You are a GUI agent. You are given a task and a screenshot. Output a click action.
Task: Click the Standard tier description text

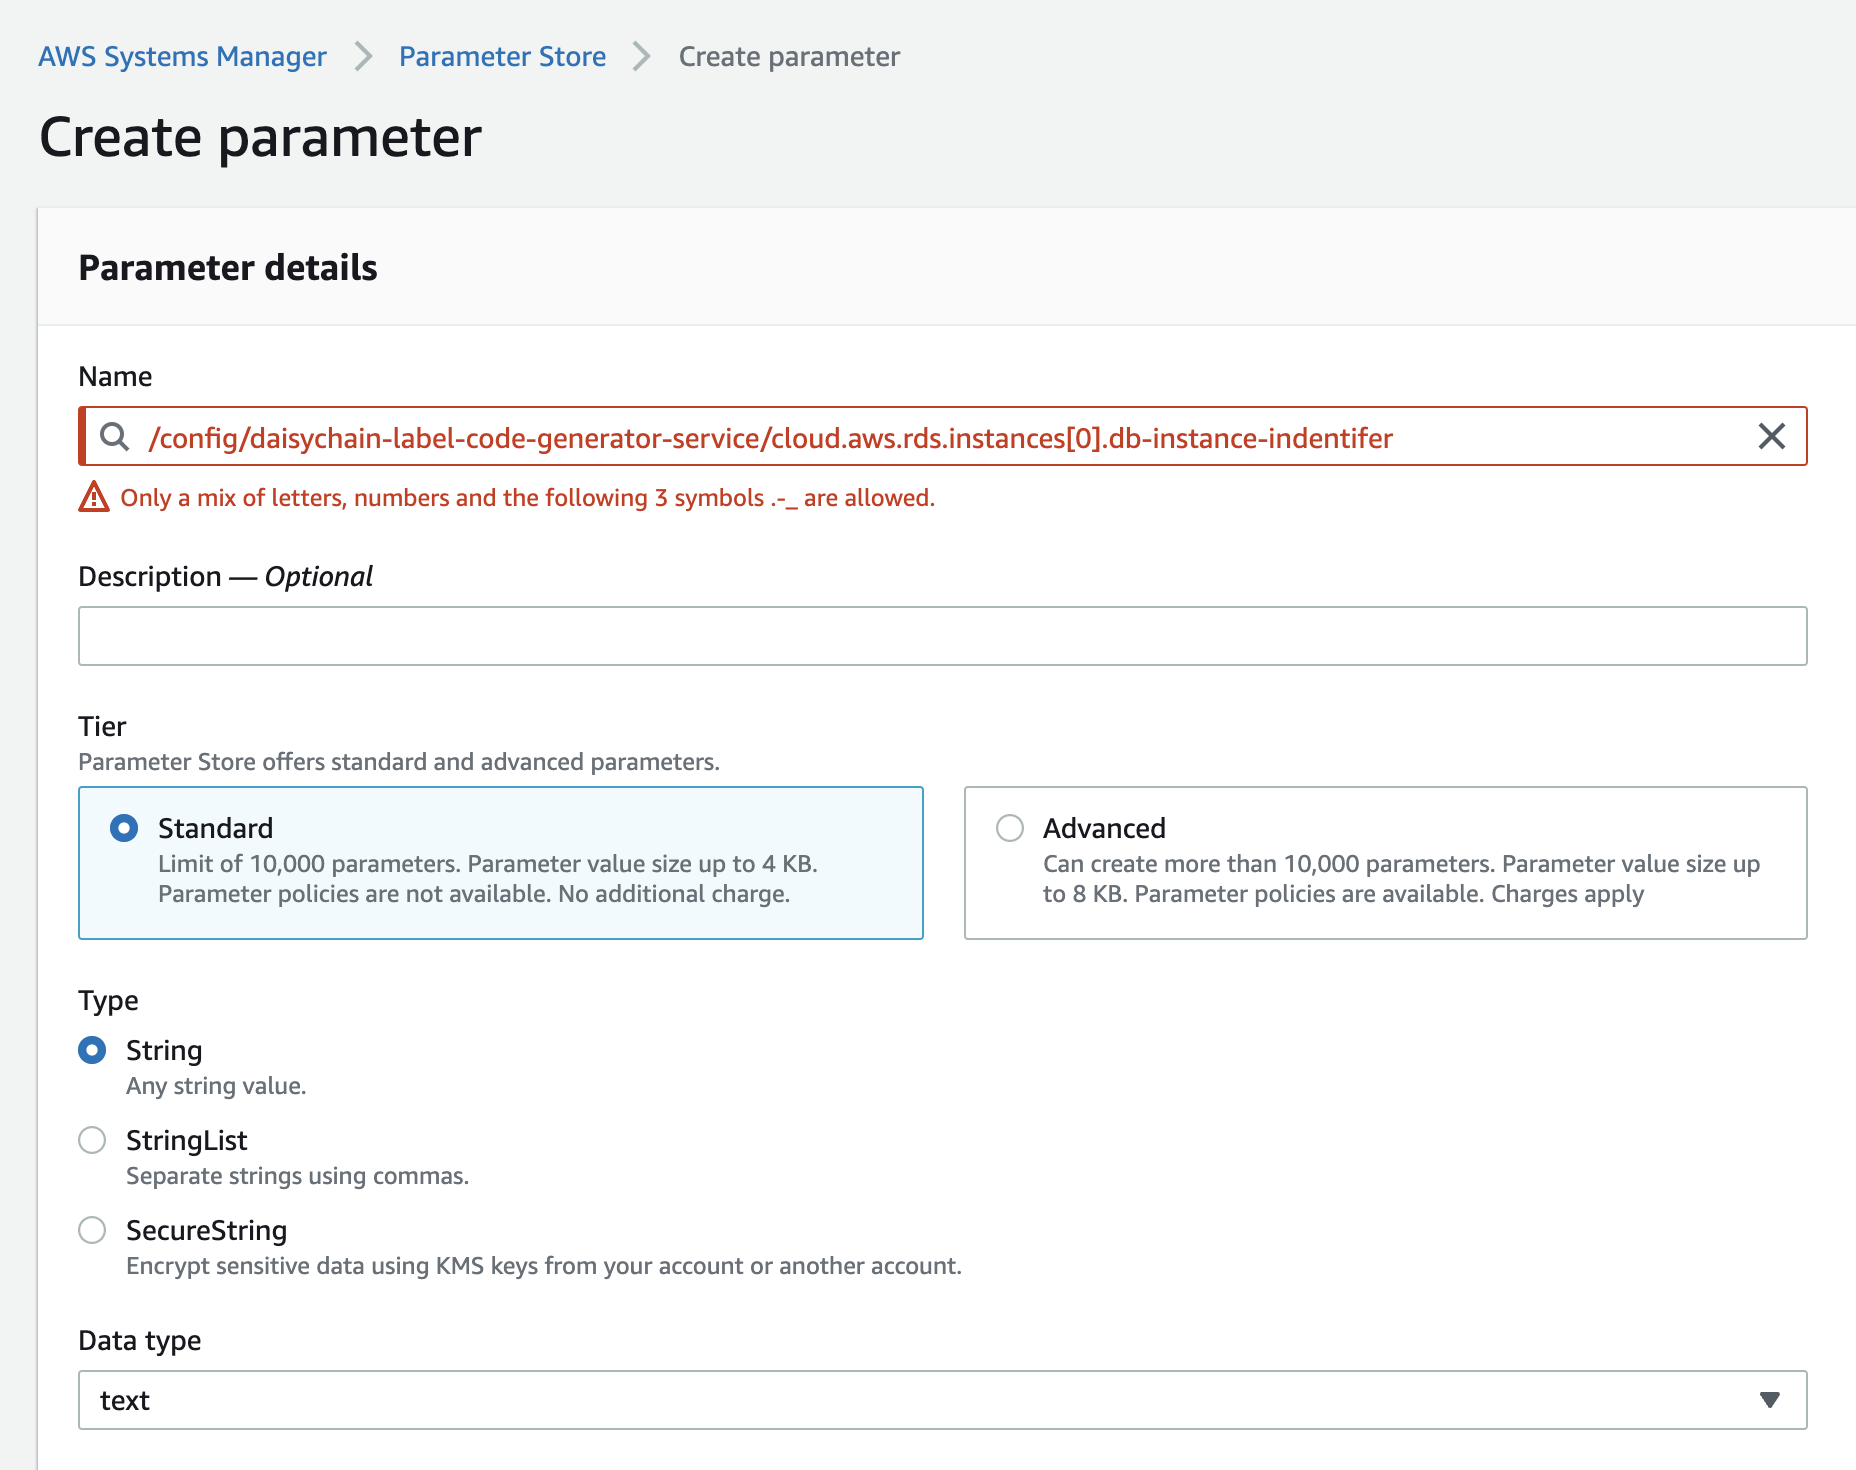[x=488, y=879]
